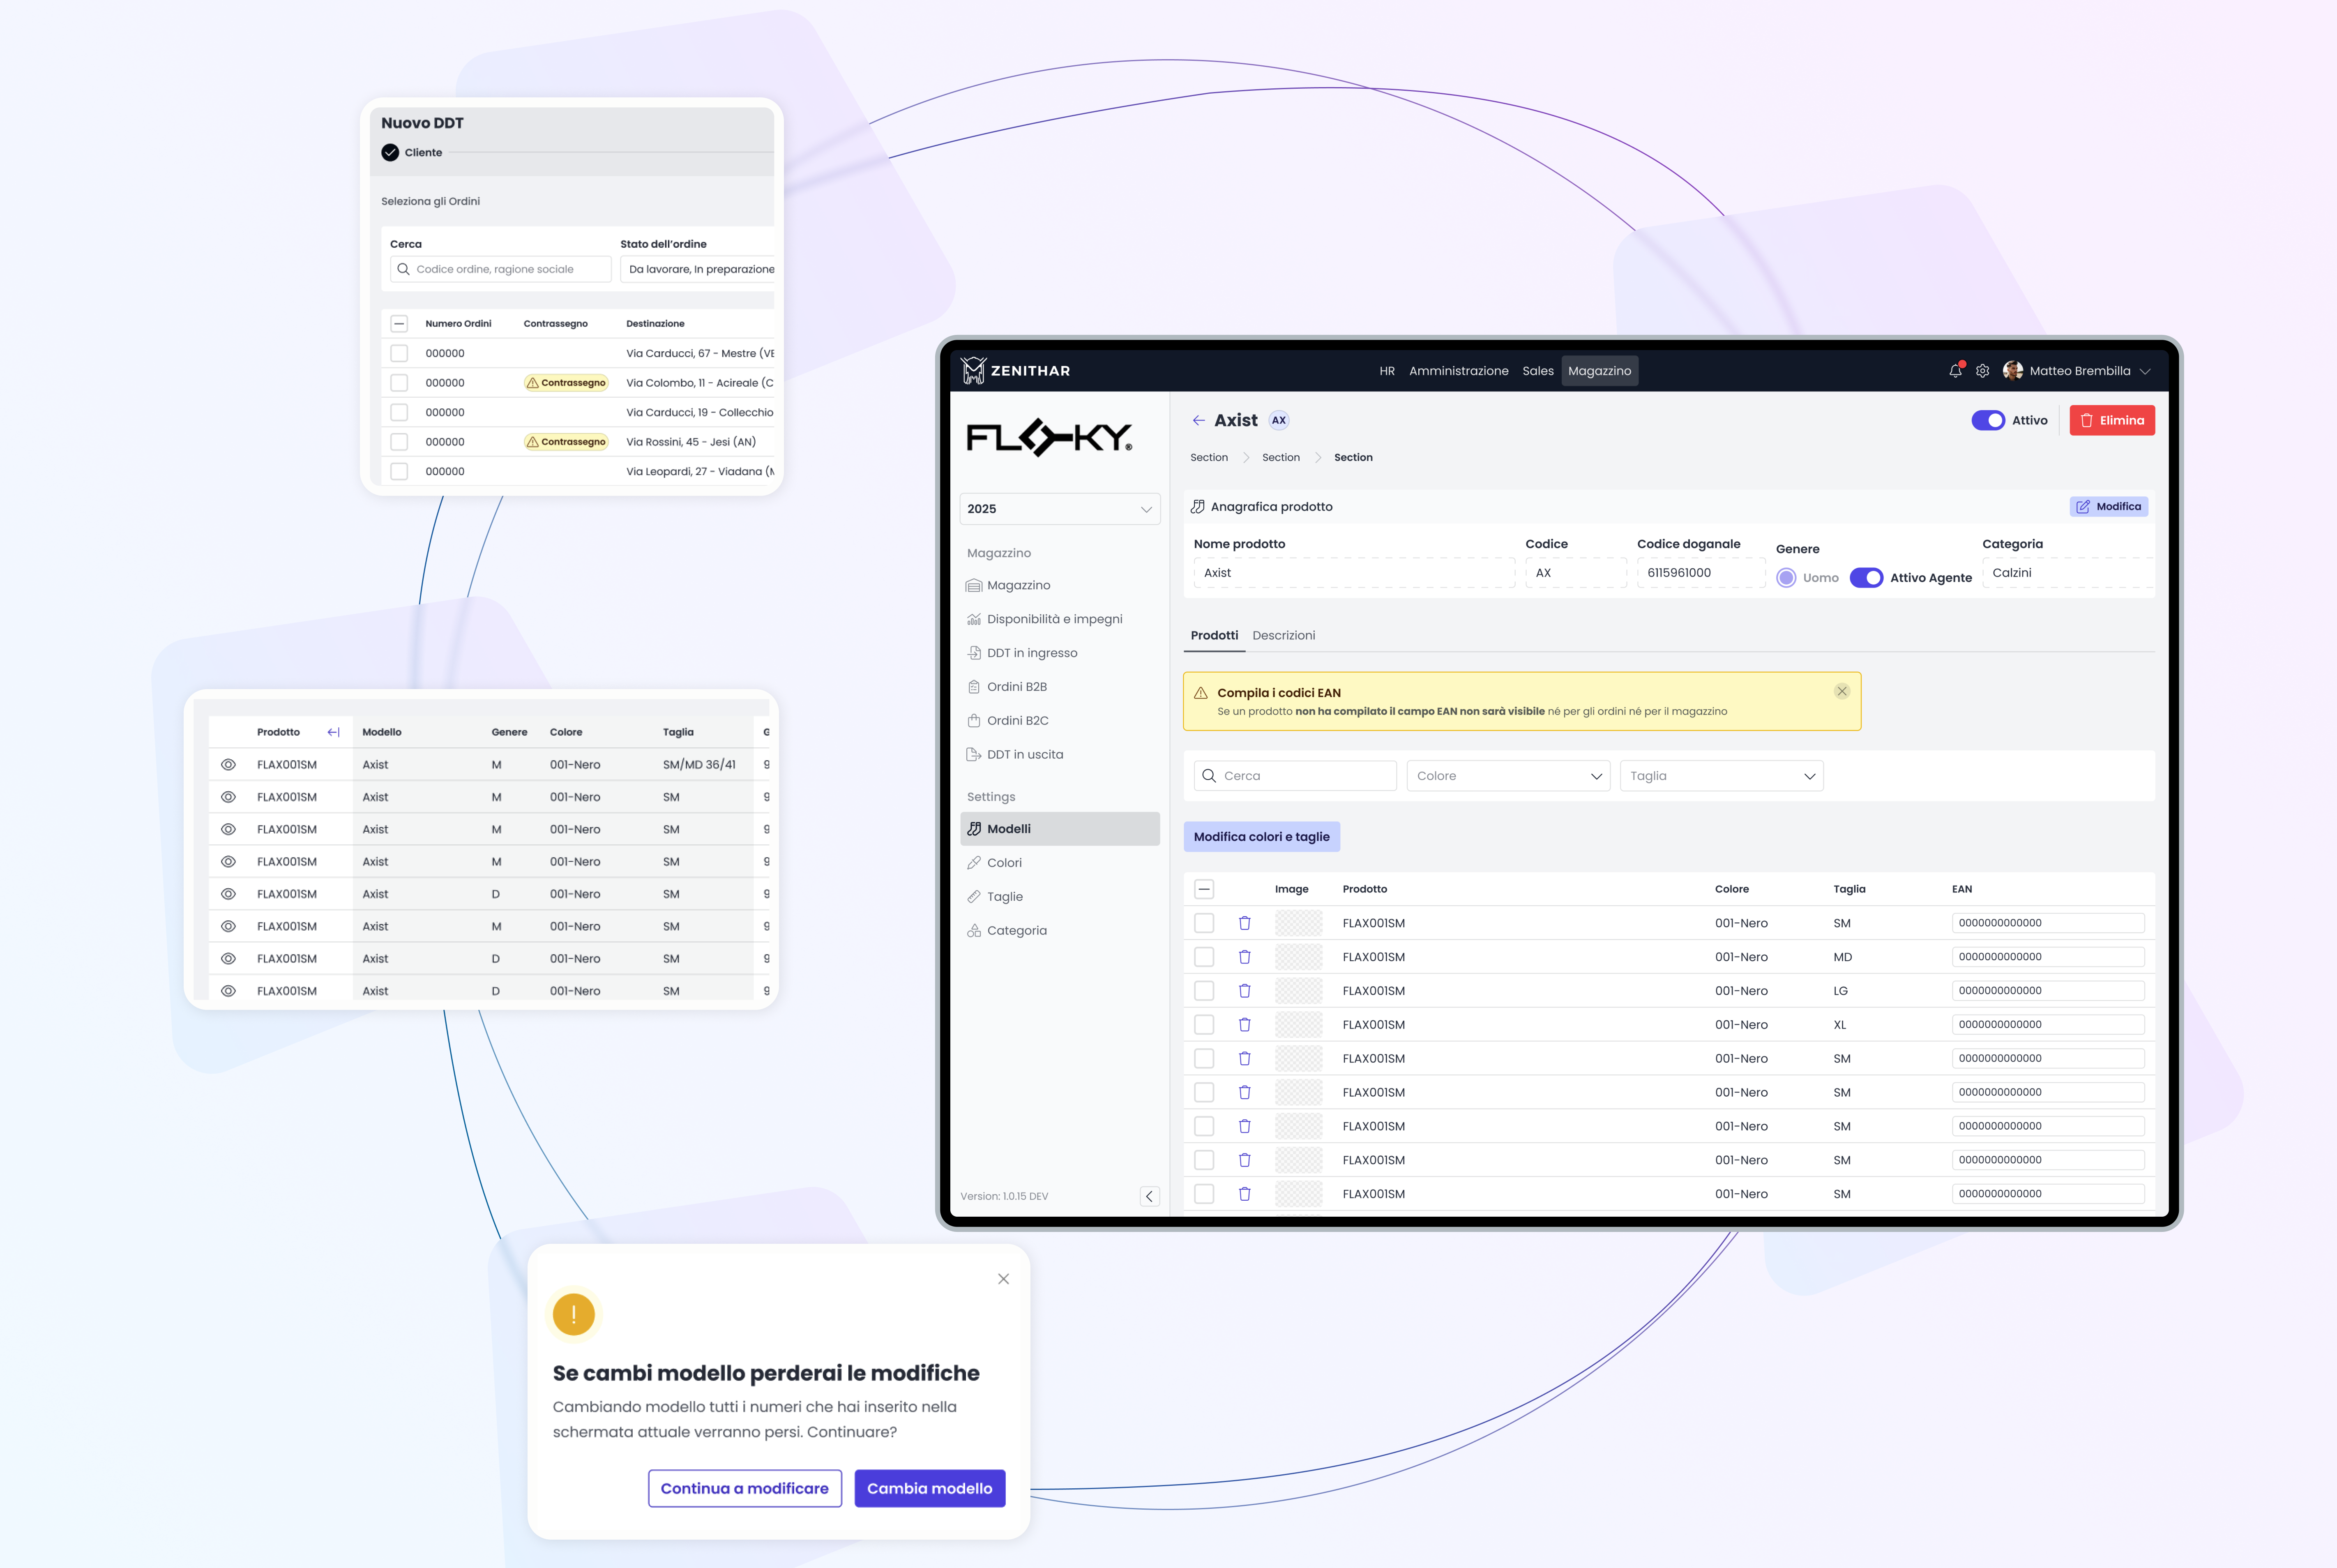
Task: Click the search magnifier in Cerca field
Action: [x=1209, y=776]
